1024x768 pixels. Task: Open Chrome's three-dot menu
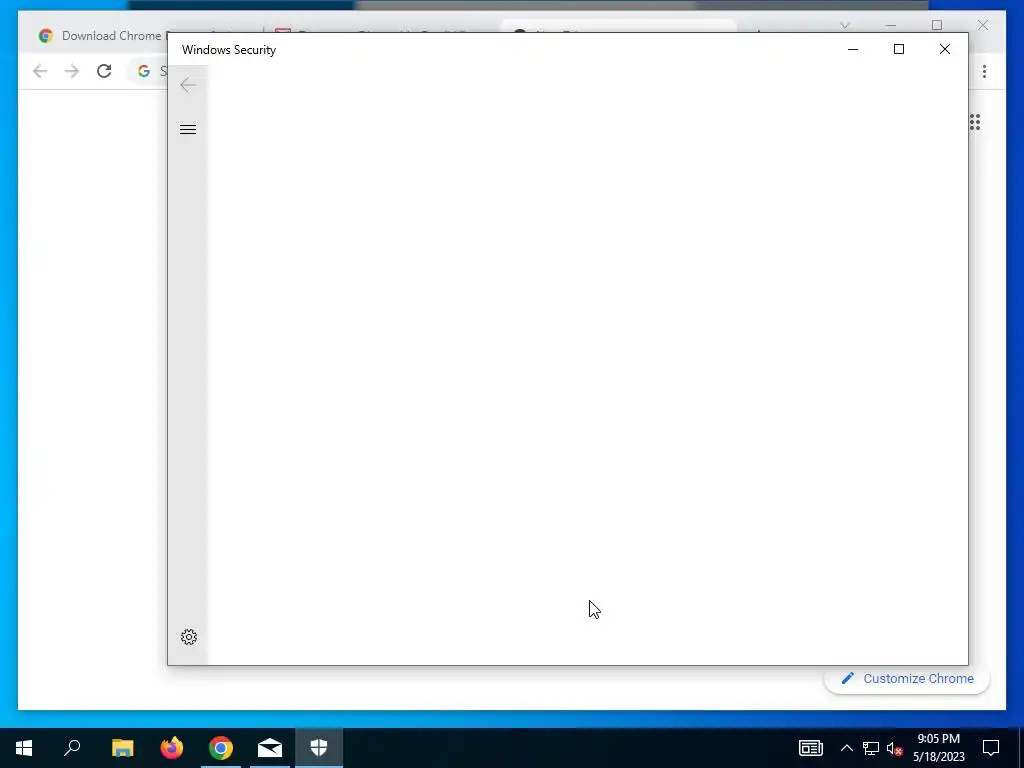pos(984,71)
